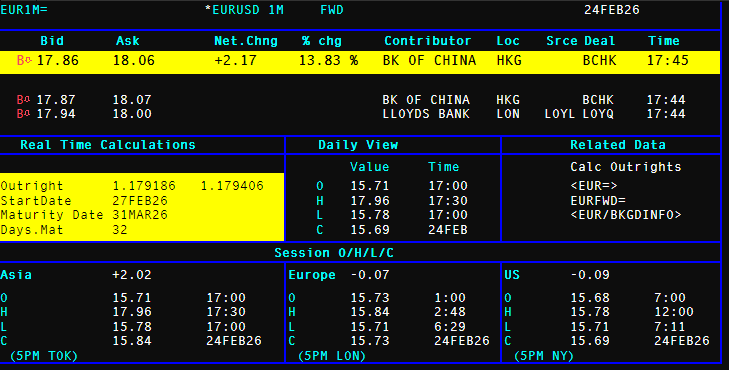Screen dimensions: 729x370
Task: Open the EURFWD= related link
Action: coord(598,201)
